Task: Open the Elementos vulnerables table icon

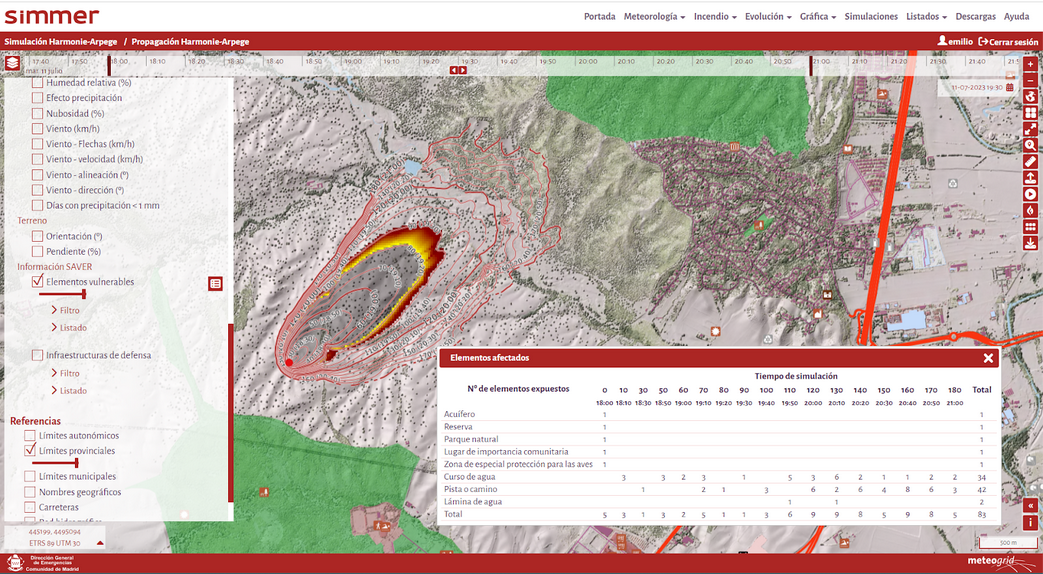Action: (x=215, y=283)
